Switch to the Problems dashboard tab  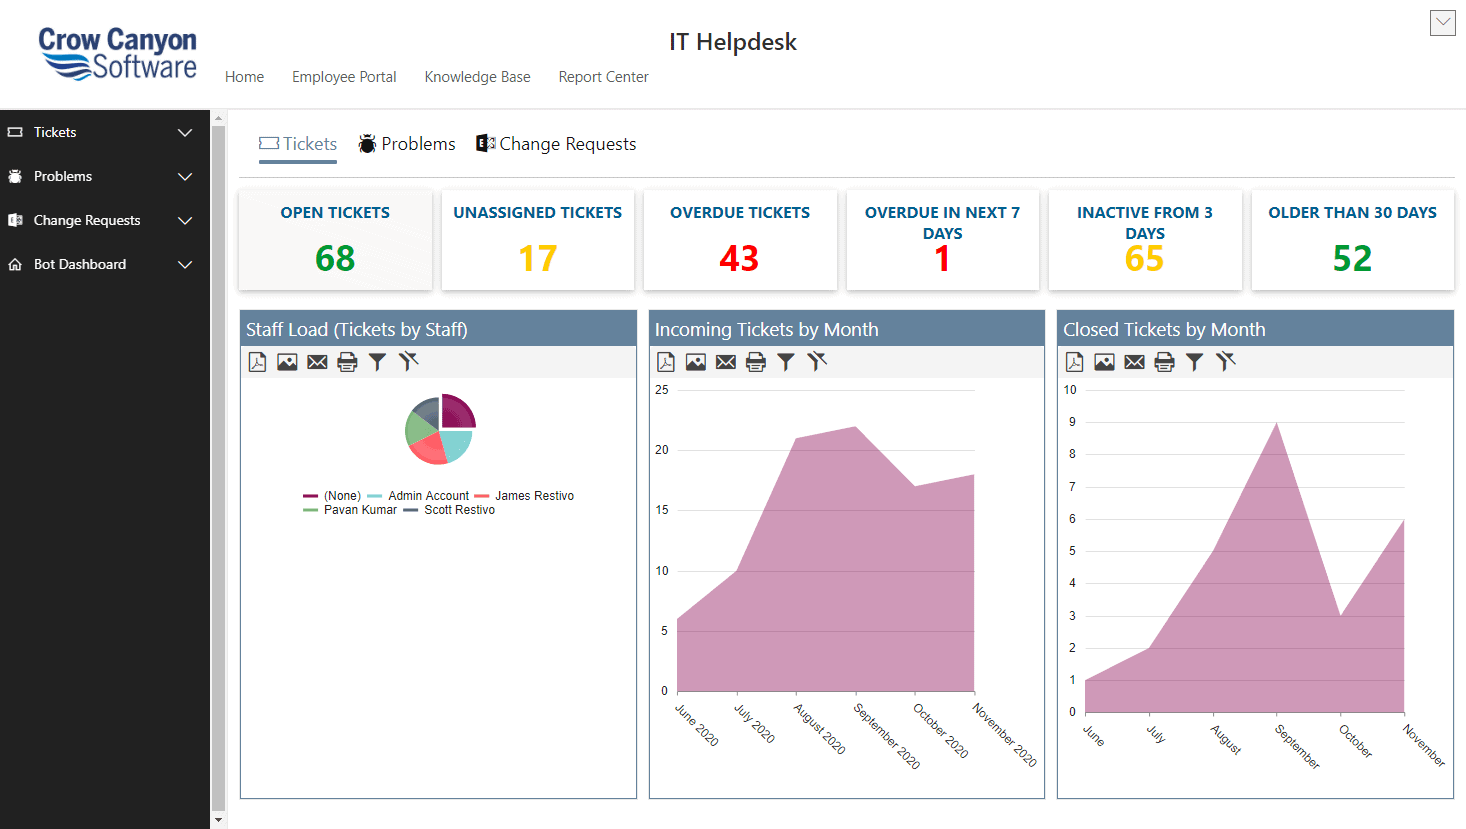pyautogui.click(x=407, y=144)
